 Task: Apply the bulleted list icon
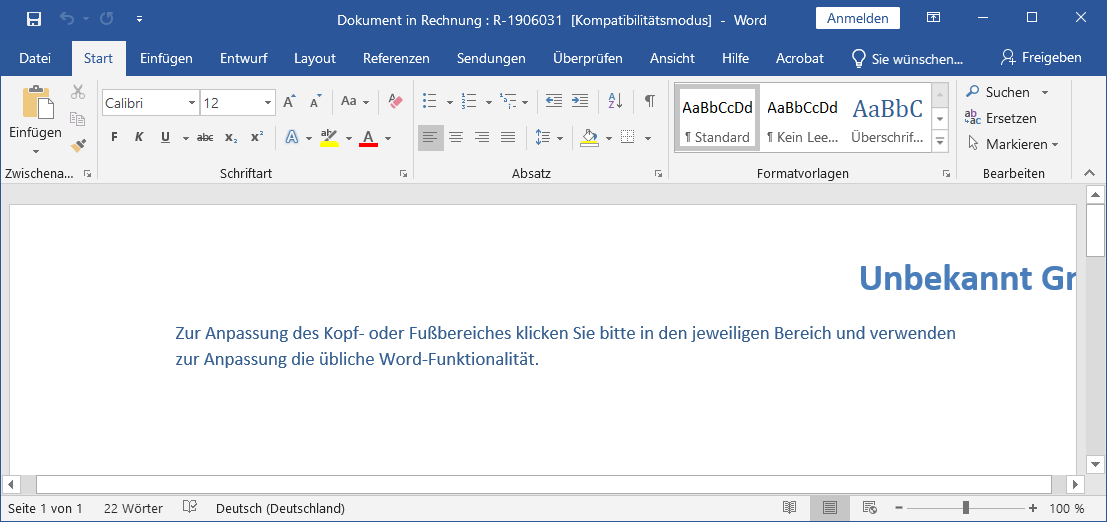pyautogui.click(x=430, y=101)
